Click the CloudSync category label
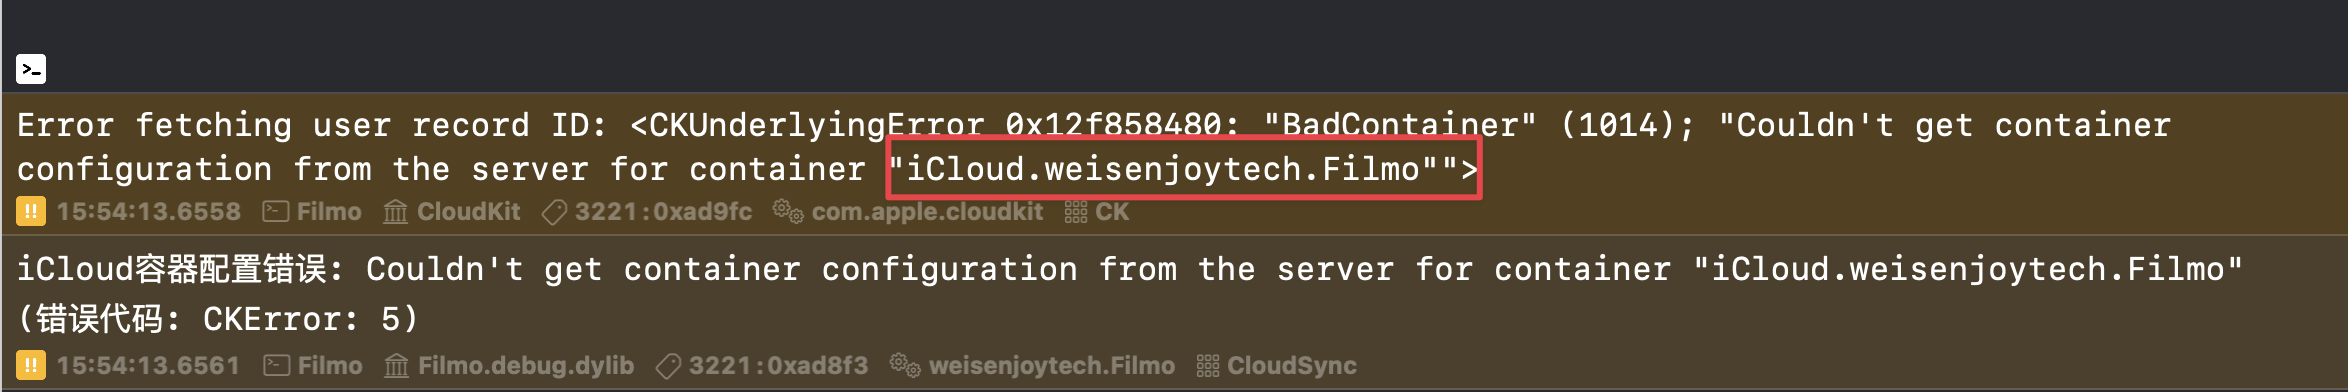 pyautogui.click(x=1292, y=366)
